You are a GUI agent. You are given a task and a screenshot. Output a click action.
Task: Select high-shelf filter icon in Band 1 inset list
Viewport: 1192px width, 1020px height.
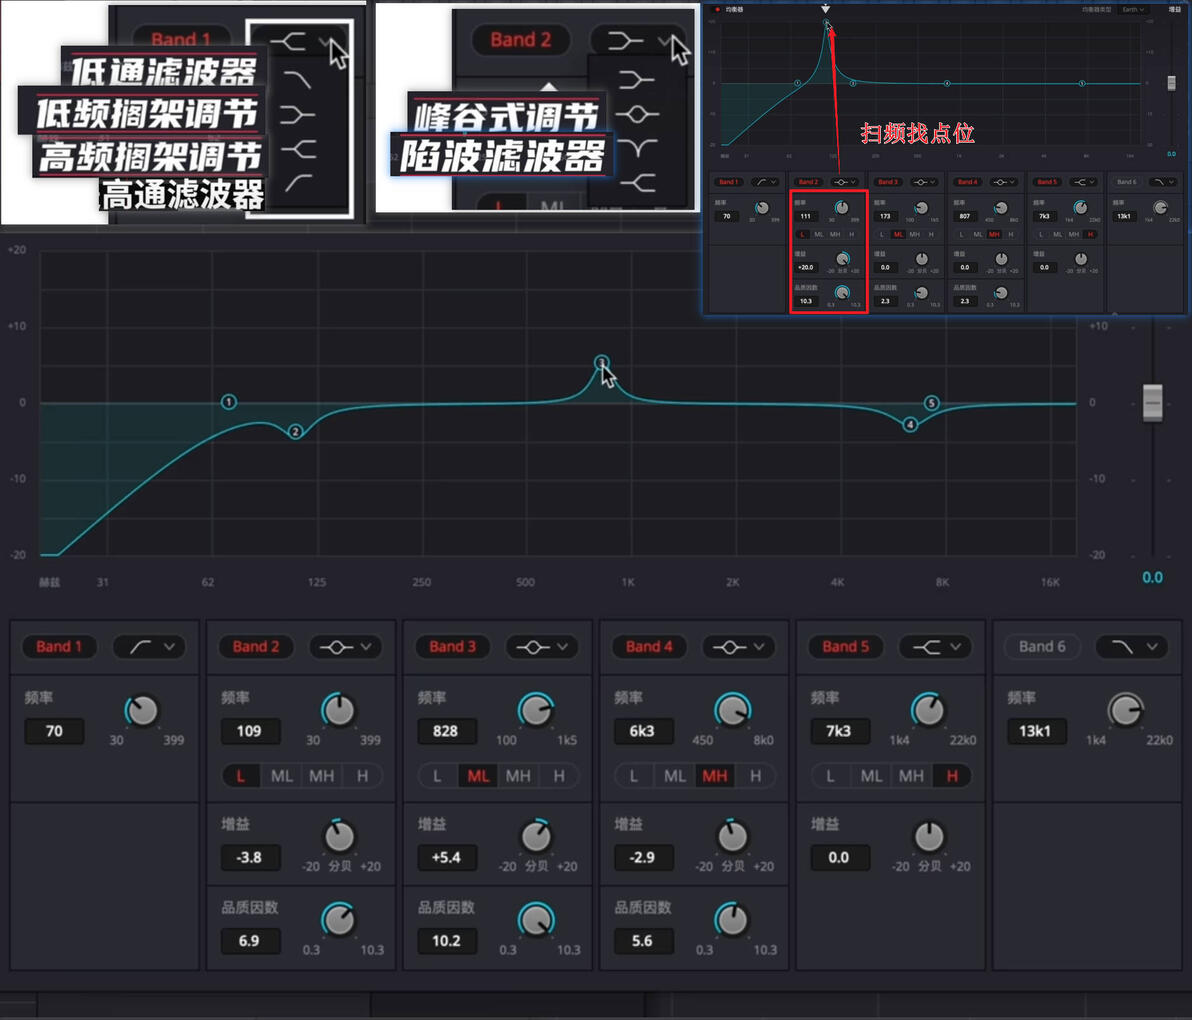click(x=299, y=149)
